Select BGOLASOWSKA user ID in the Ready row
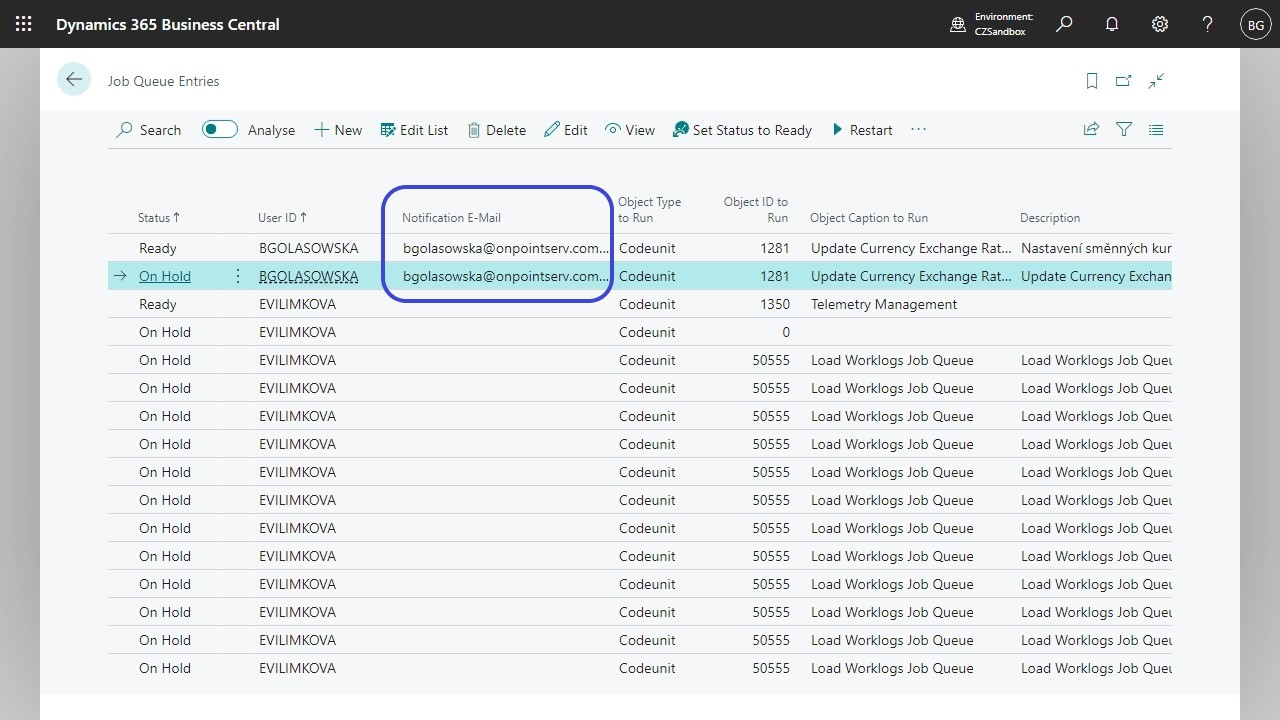This screenshot has width=1280, height=720. point(308,248)
